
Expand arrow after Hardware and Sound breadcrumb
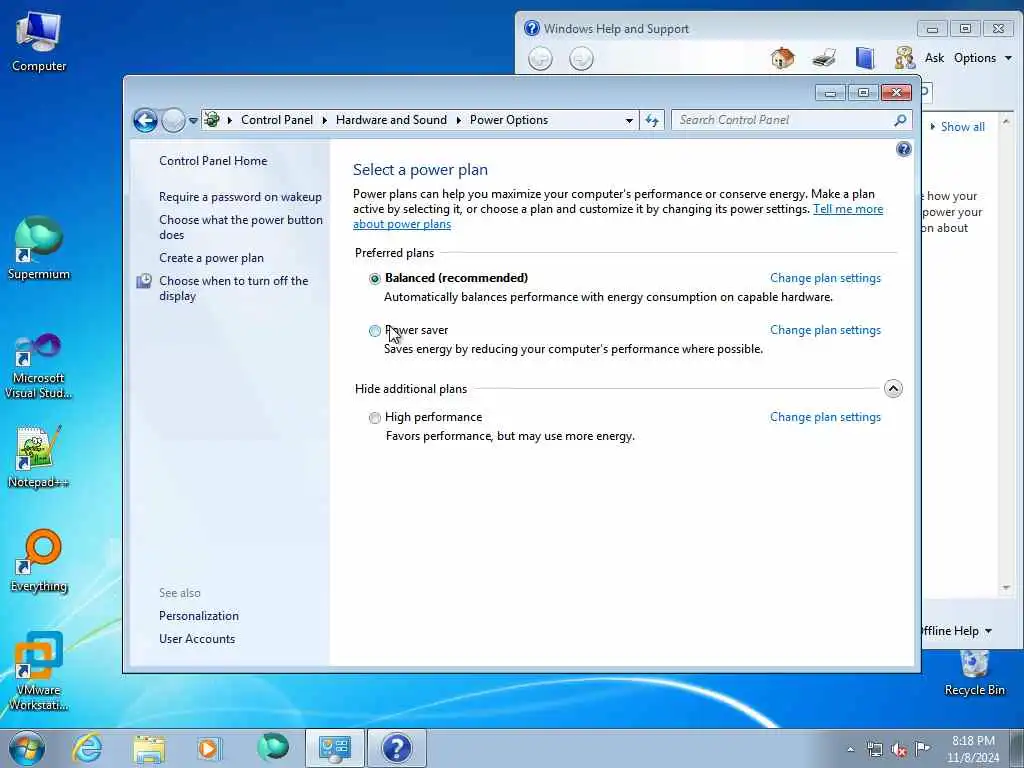pos(458,120)
